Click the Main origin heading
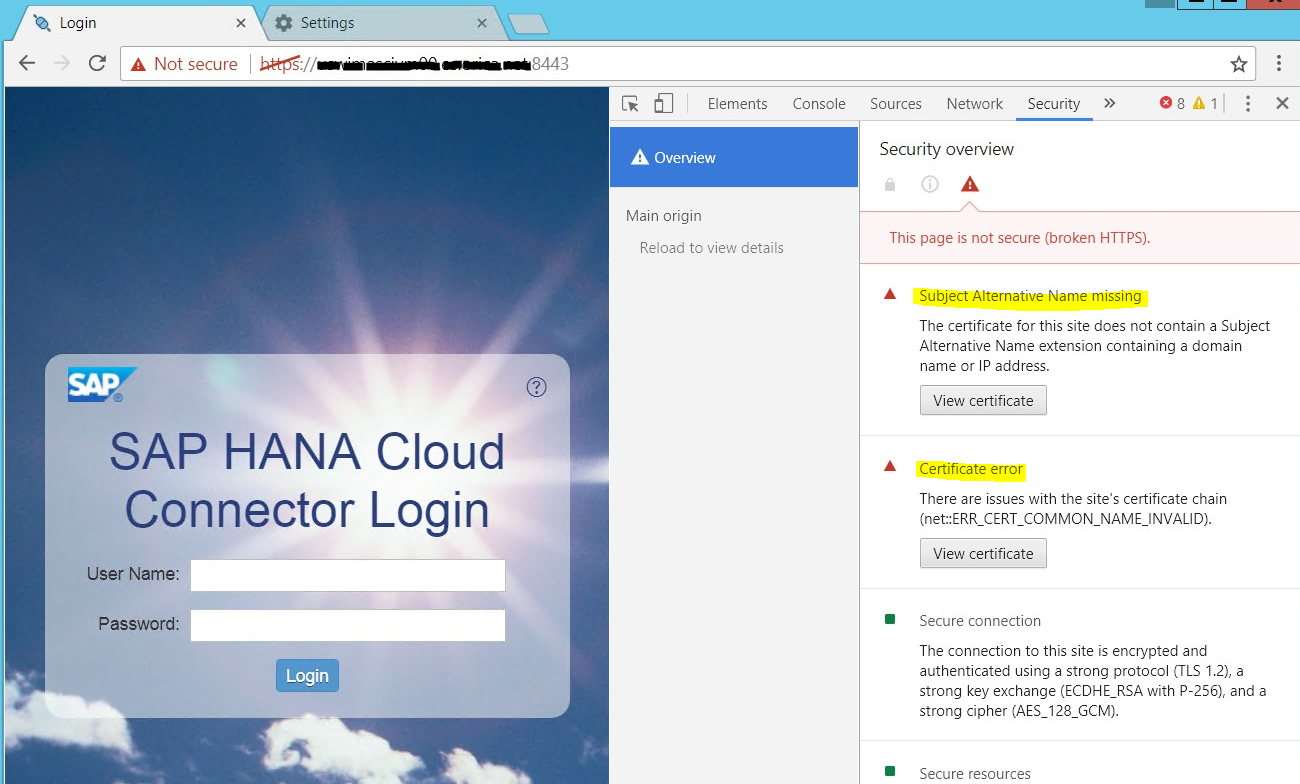This screenshot has height=784, width=1300. 664,216
